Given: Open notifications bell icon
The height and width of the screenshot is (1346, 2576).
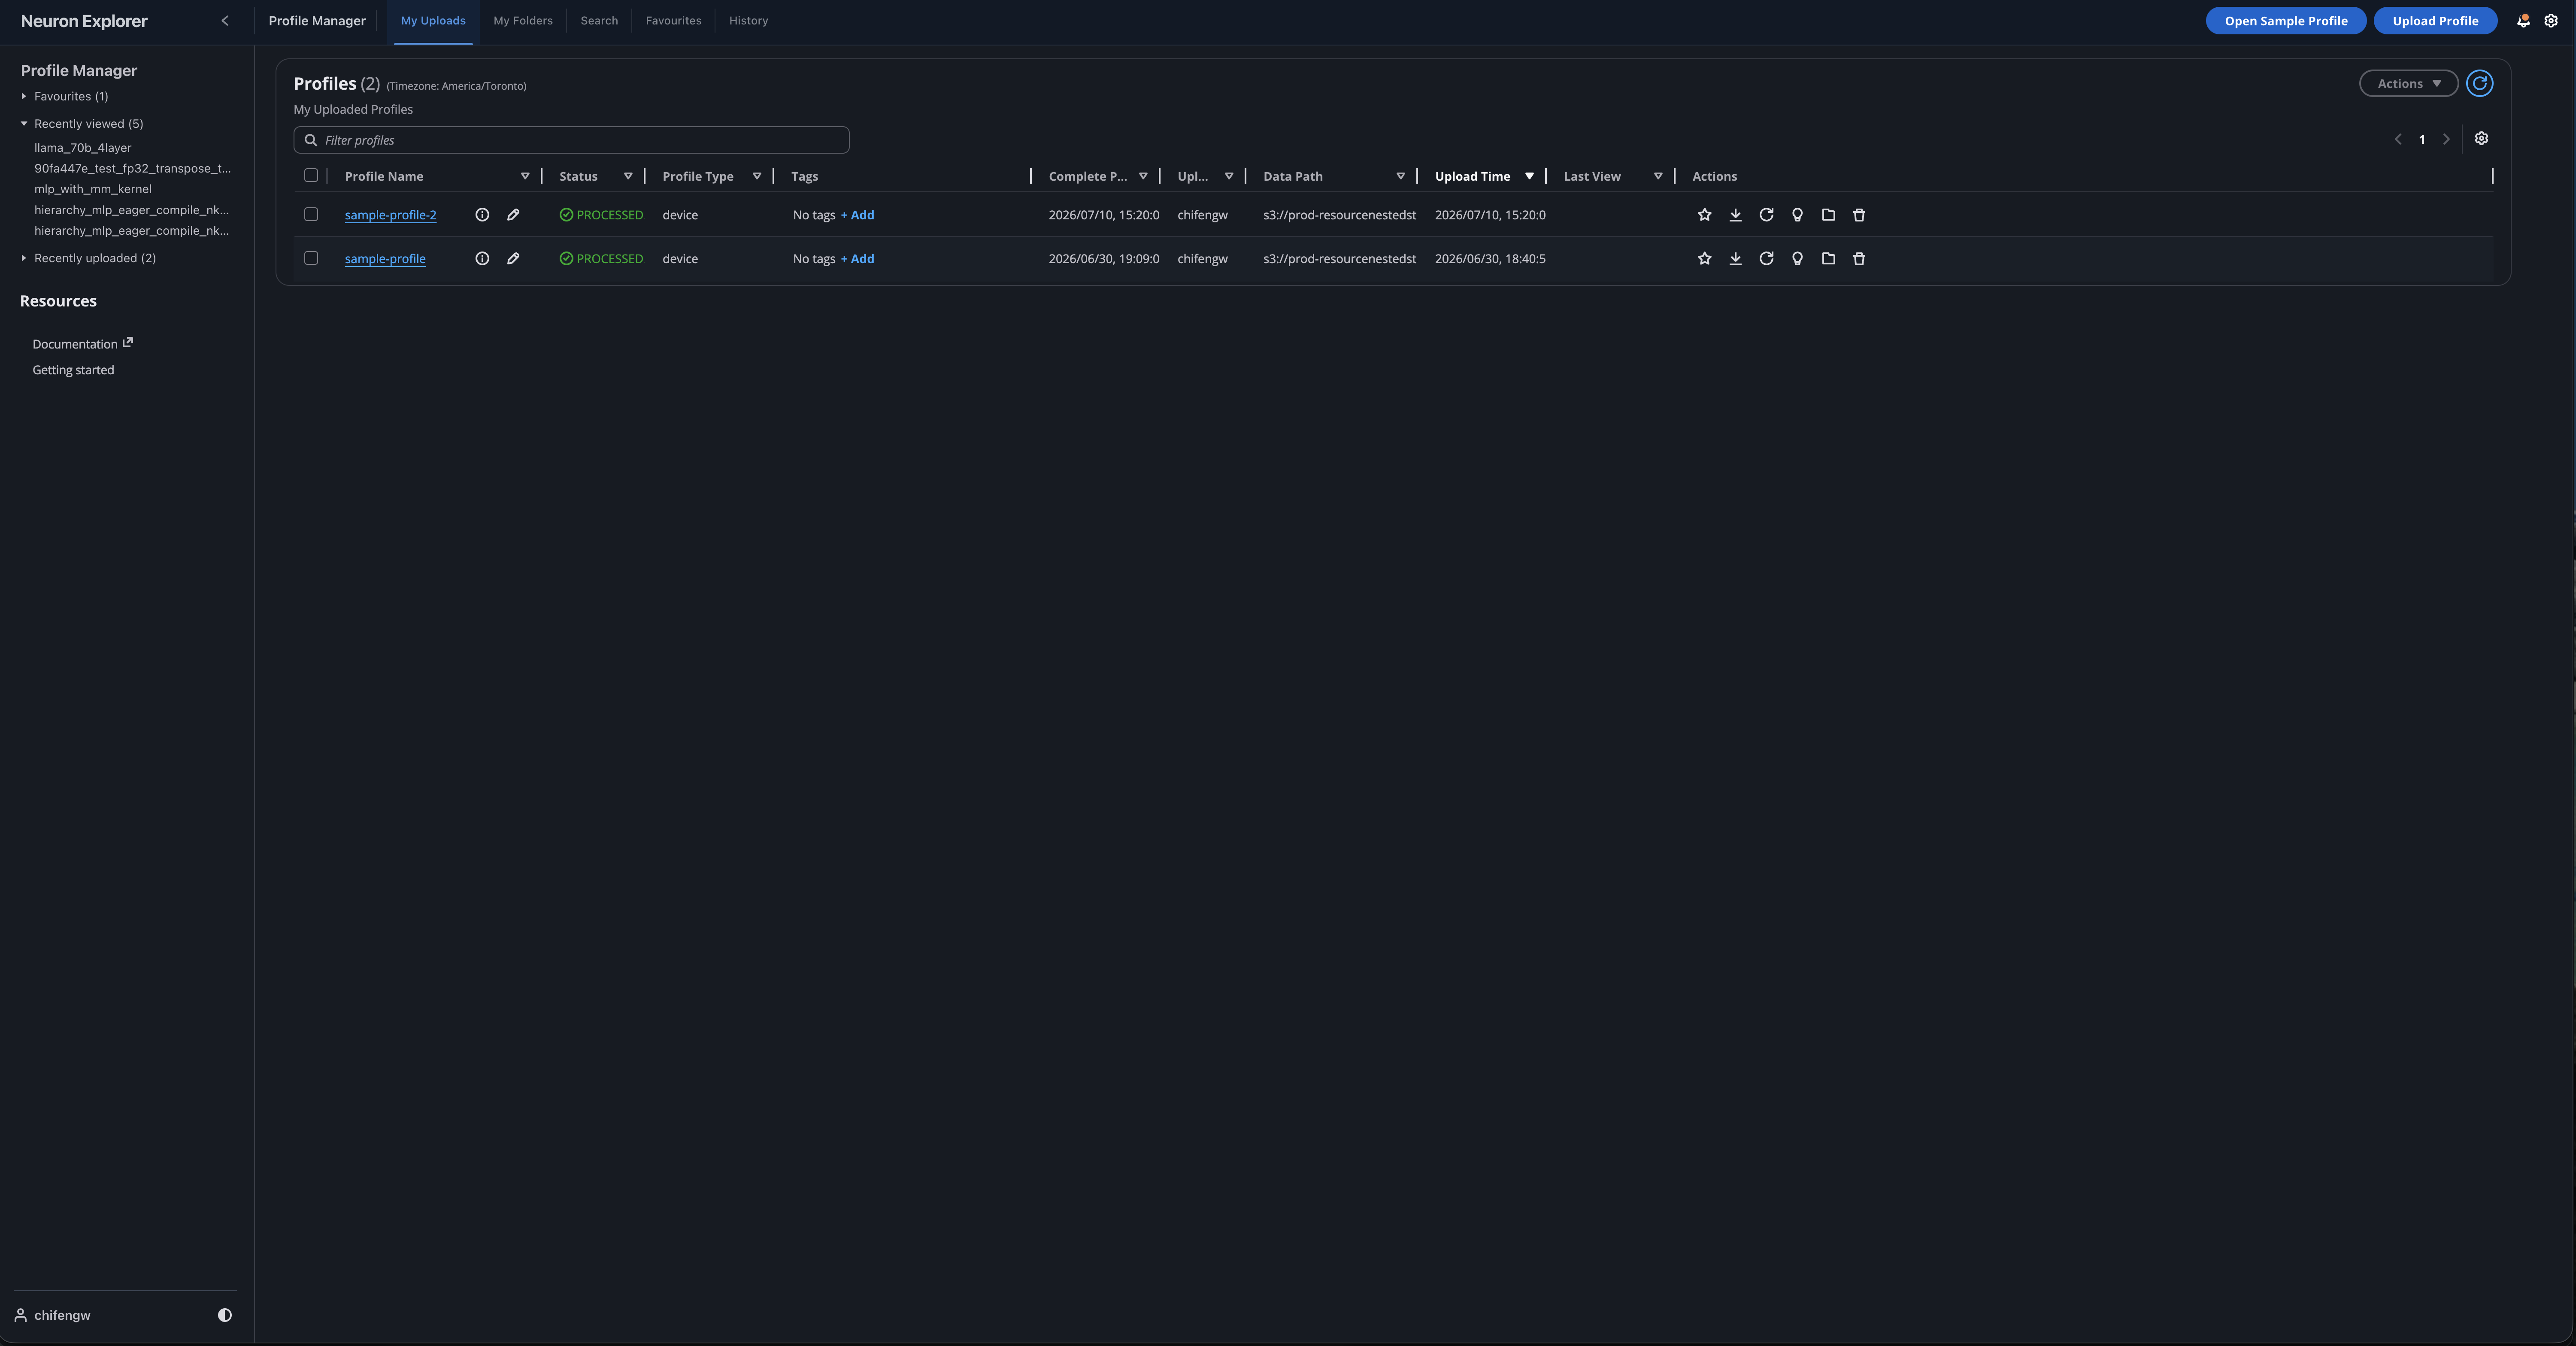Looking at the screenshot, I should pos(2523,21).
